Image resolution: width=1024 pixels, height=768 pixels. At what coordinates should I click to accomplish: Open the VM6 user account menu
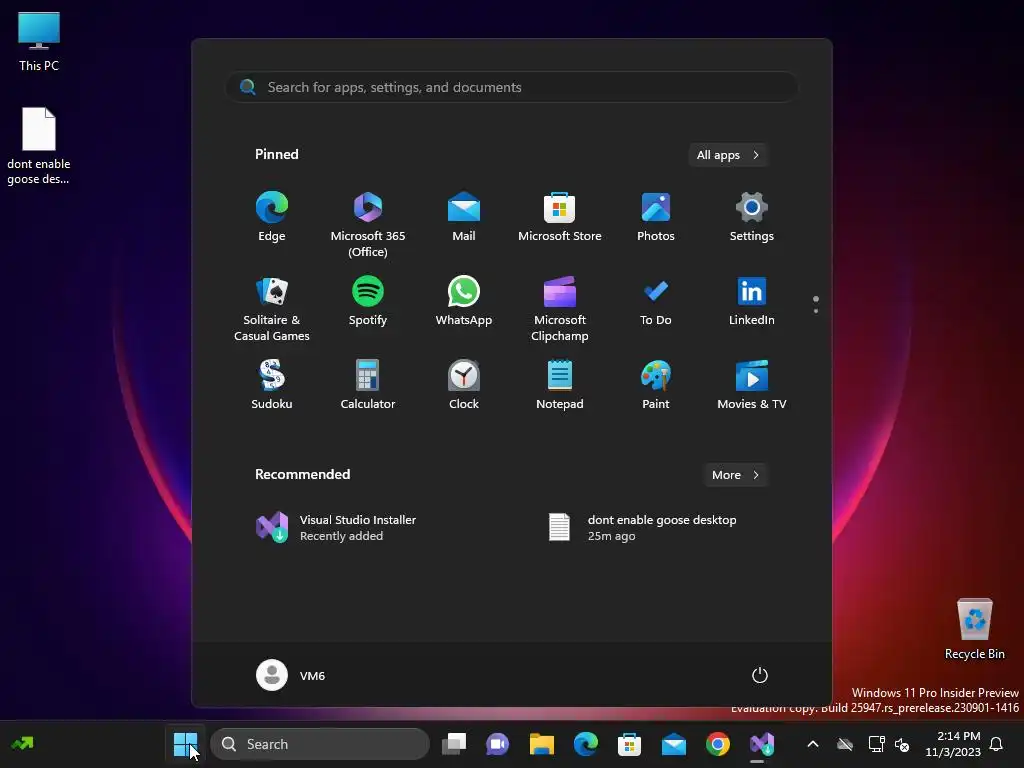(291, 675)
